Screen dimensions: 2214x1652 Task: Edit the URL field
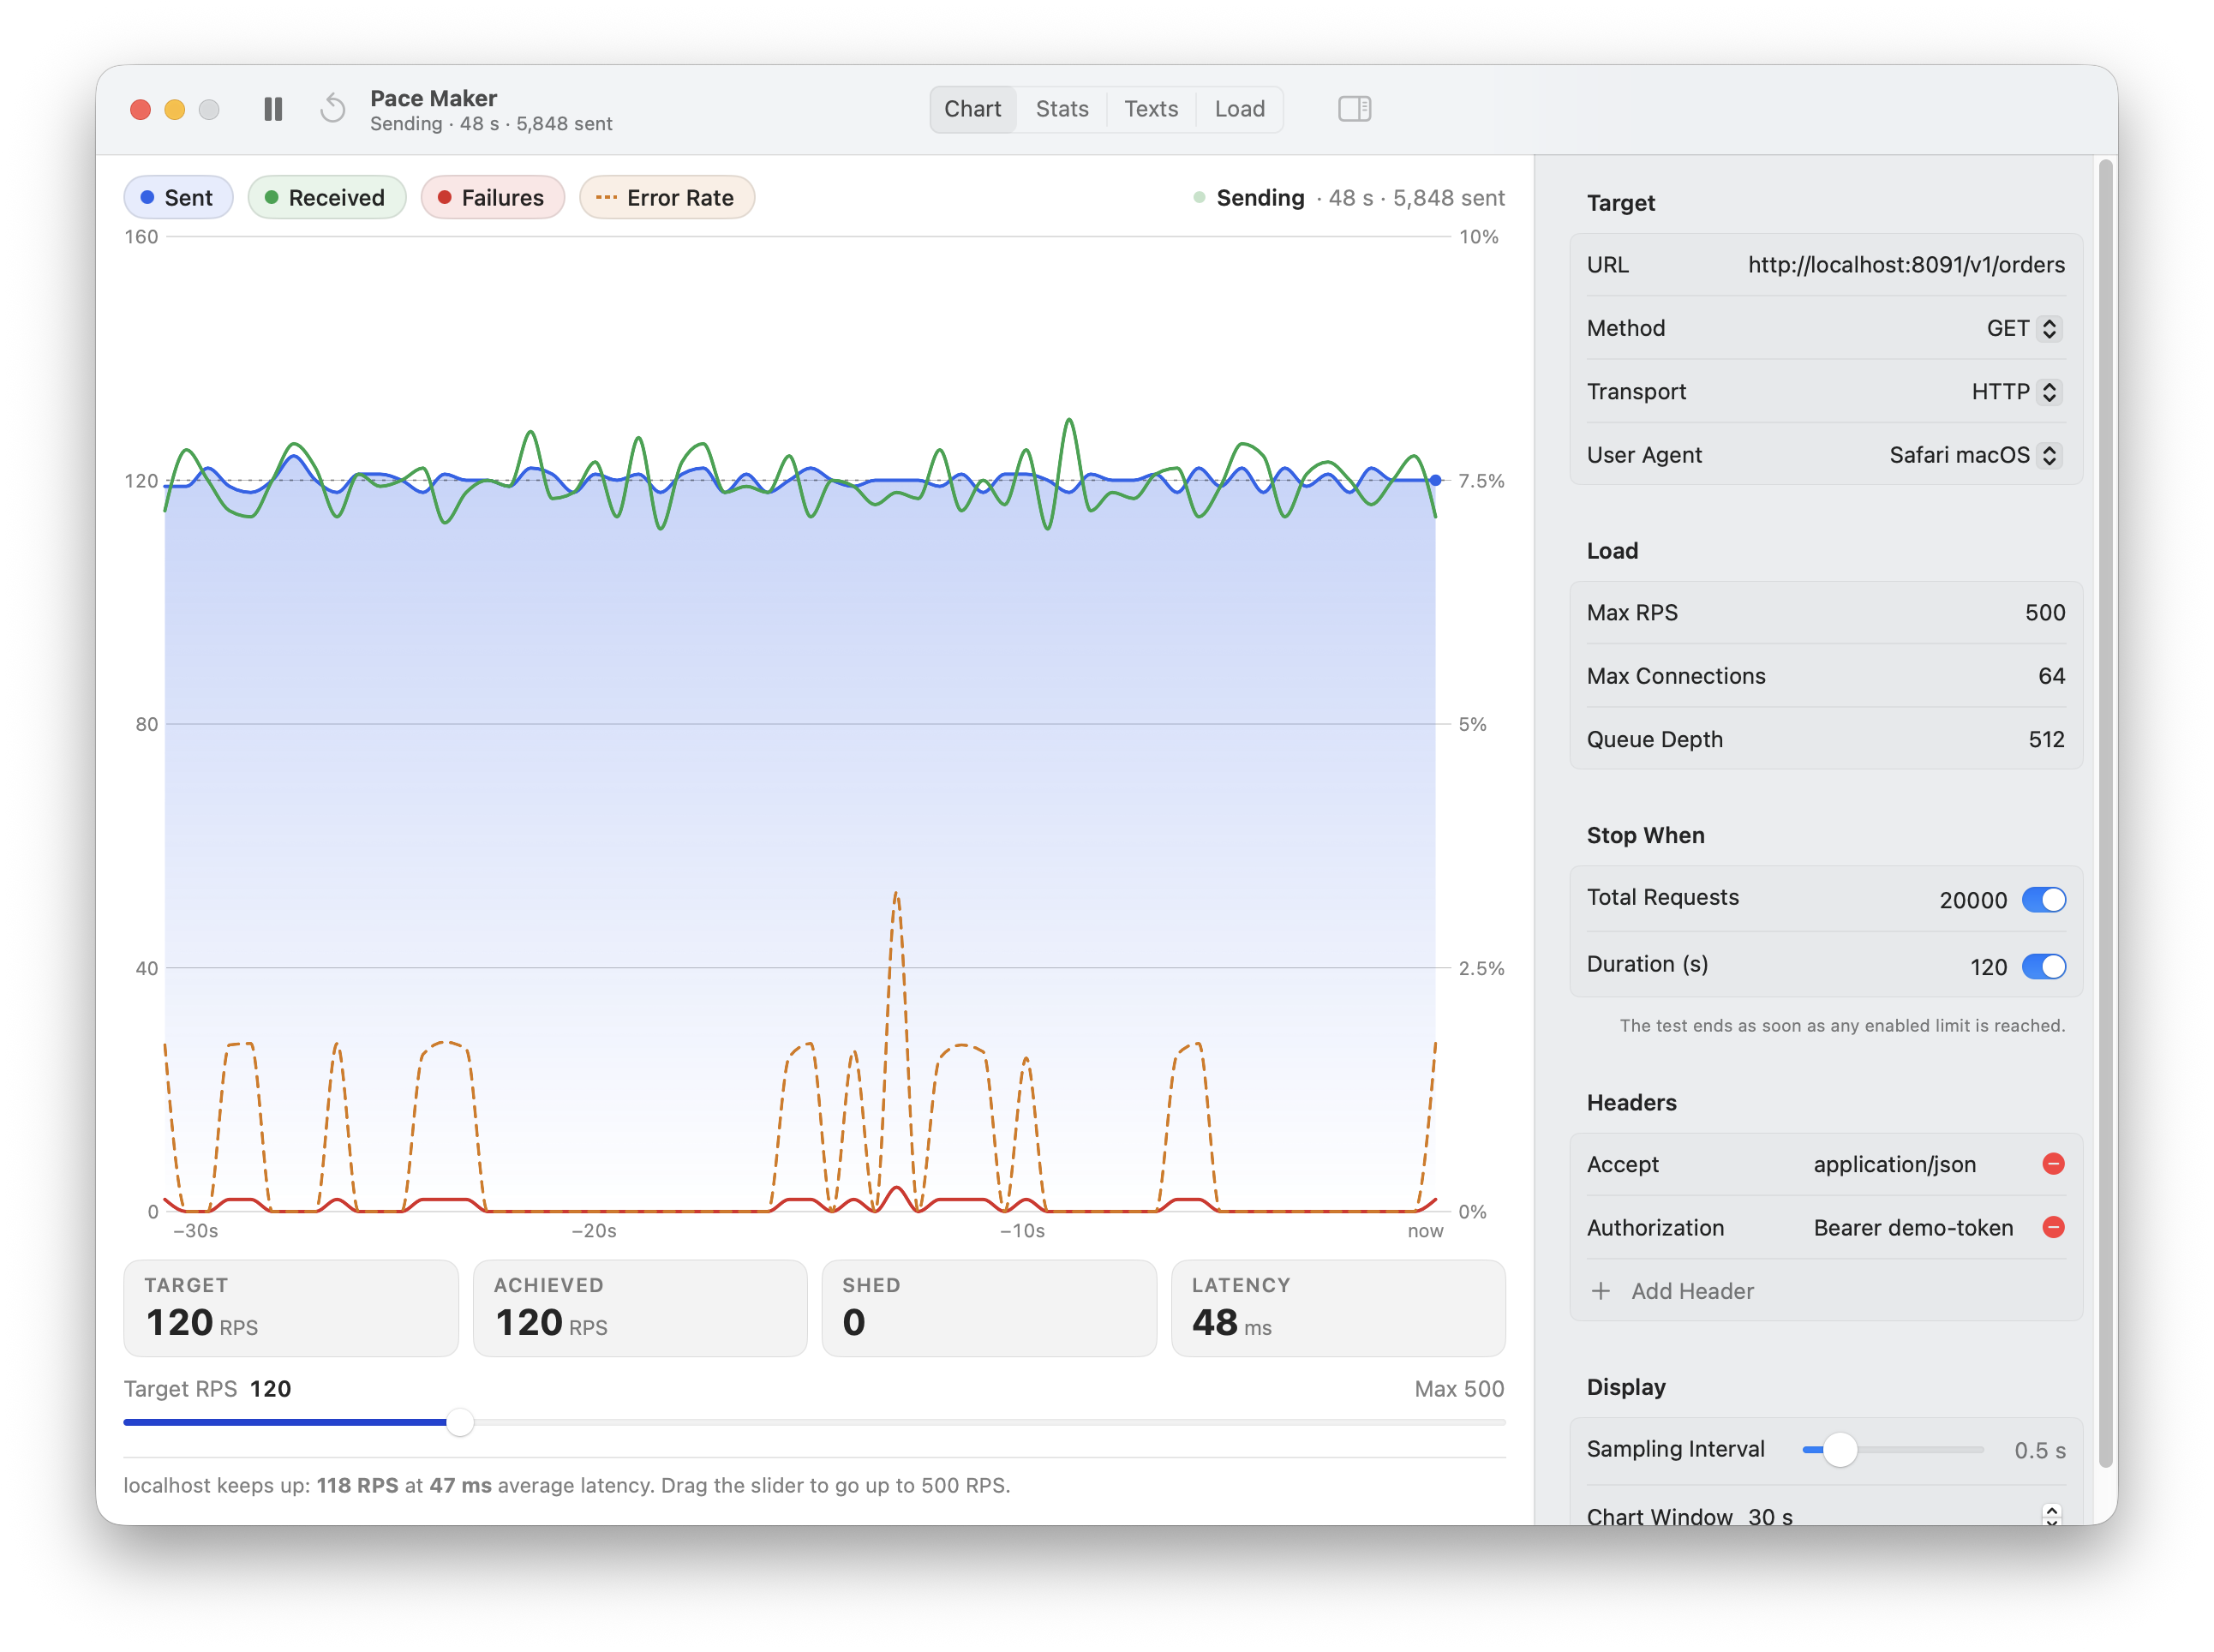coord(1905,265)
